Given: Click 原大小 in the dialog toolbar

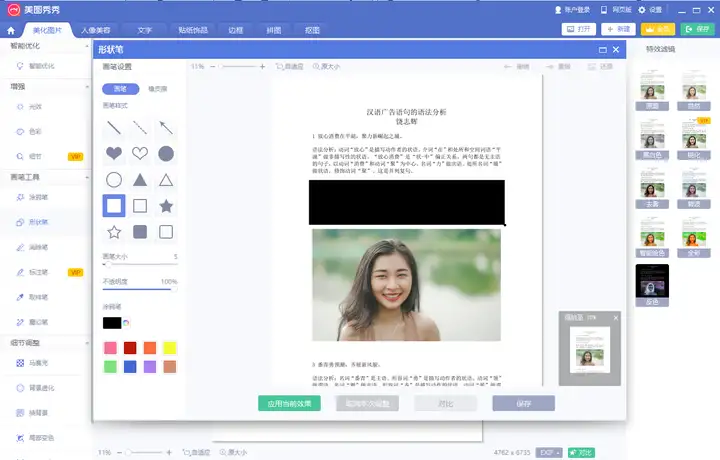Looking at the screenshot, I should point(326,67).
